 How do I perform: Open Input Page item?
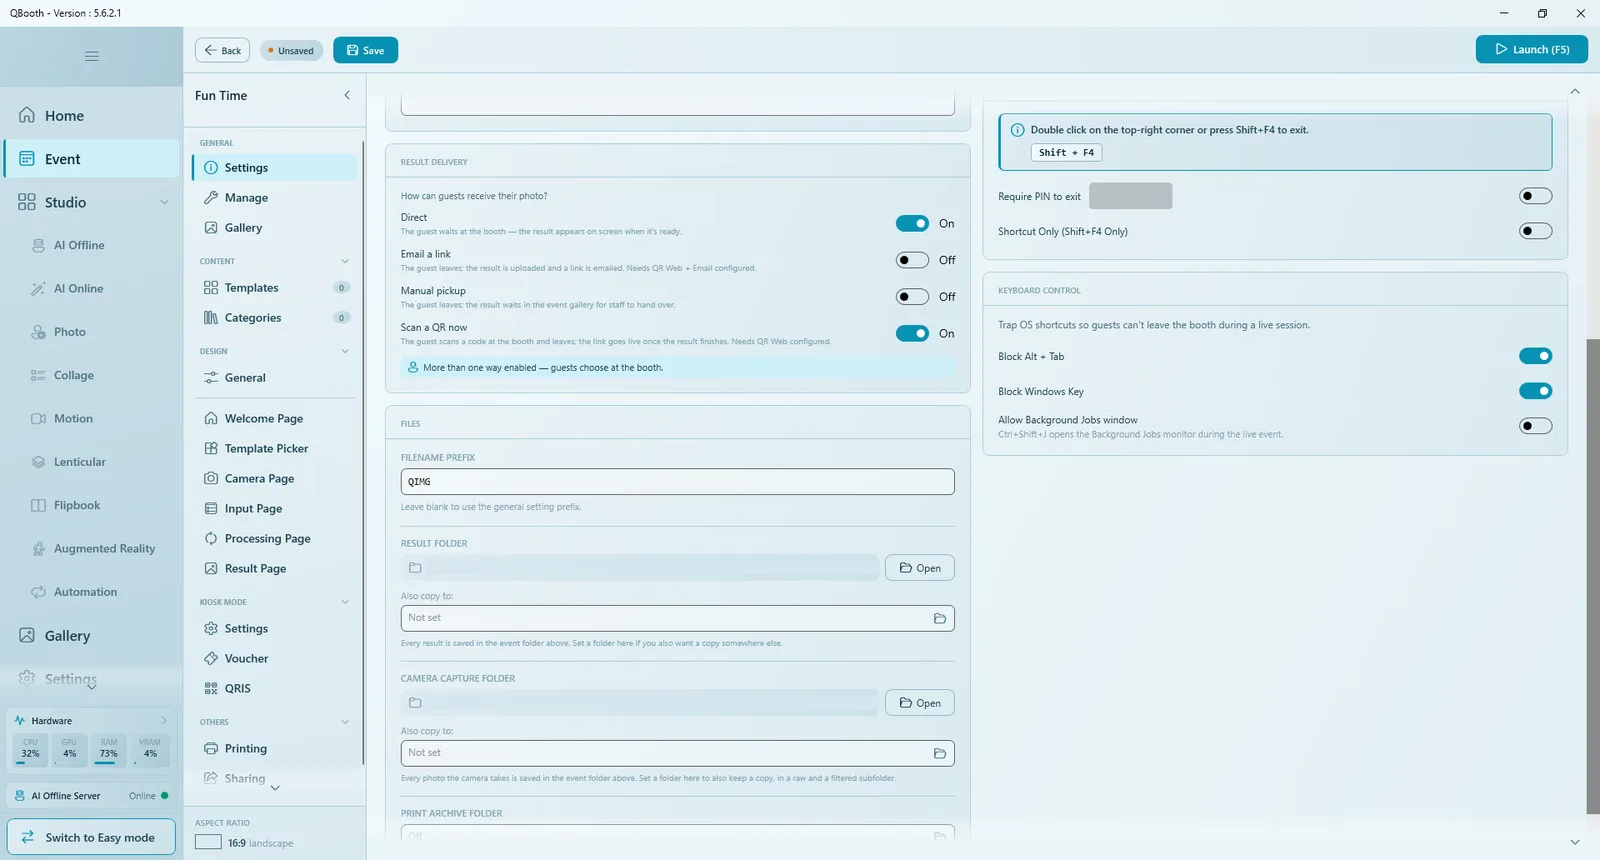coord(275,509)
